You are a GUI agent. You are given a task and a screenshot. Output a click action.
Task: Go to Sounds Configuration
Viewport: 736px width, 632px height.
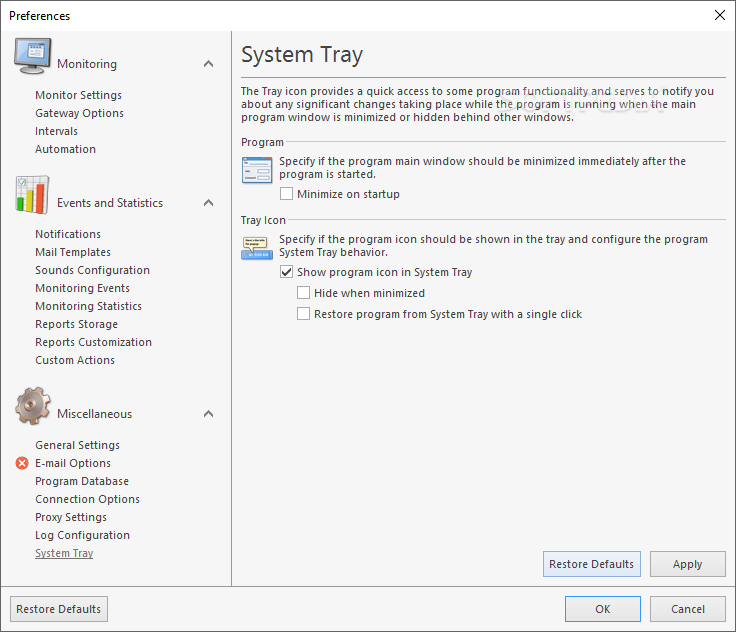[92, 270]
